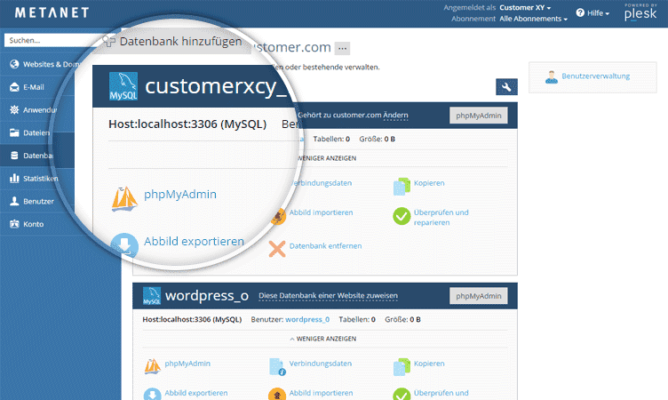Click the Kopieren icon in wordpress_o database

pyautogui.click(x=402, y=364)
